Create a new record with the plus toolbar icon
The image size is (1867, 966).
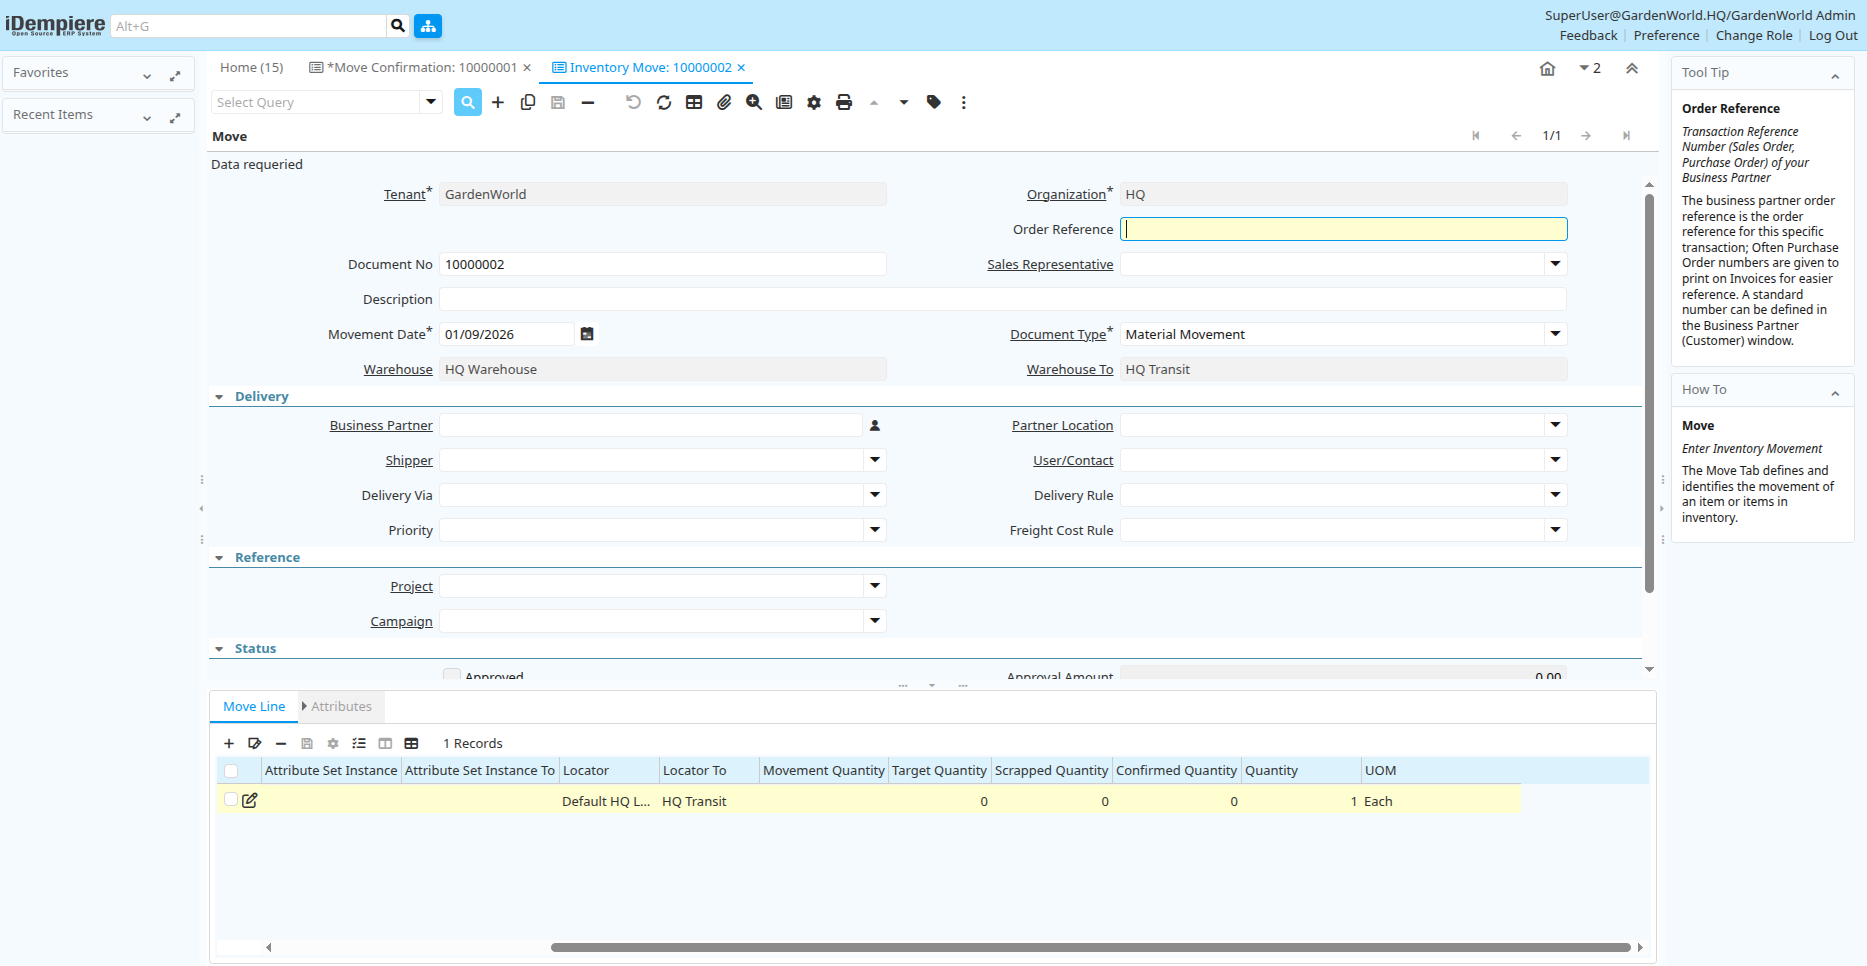(498, 102)
